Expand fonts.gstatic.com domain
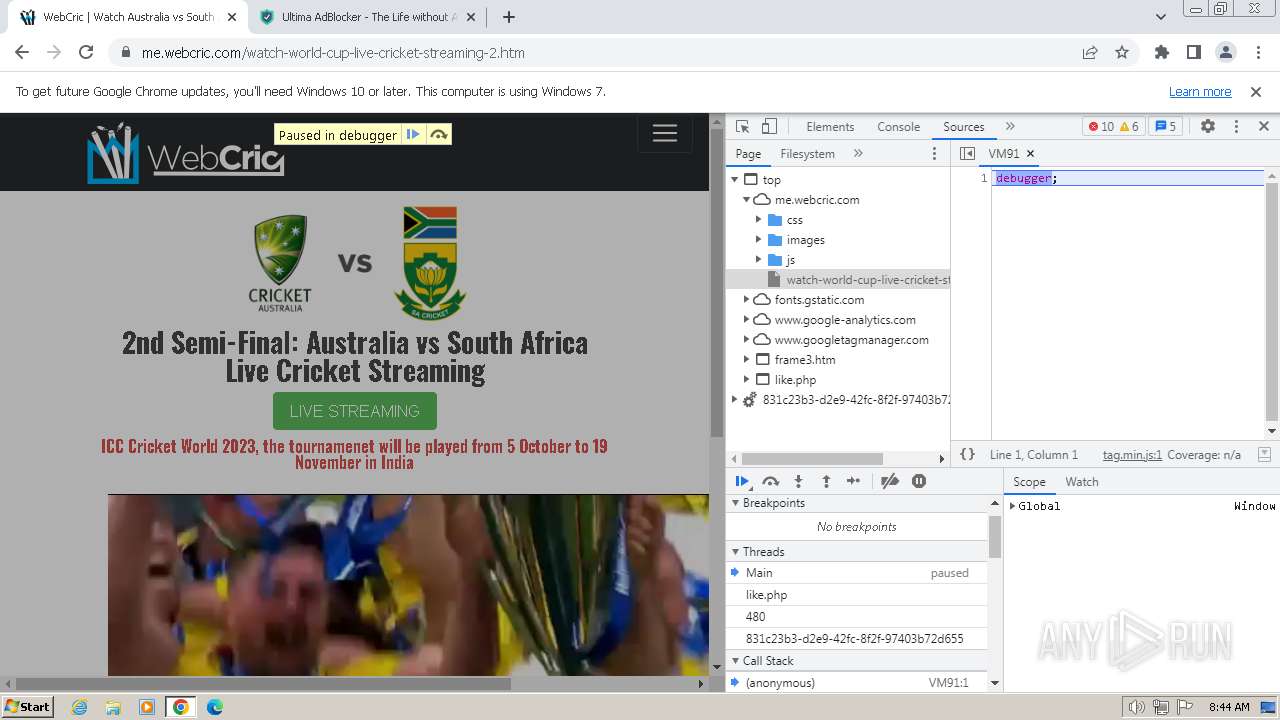1280x720 pixels. [x=747, y=300]
